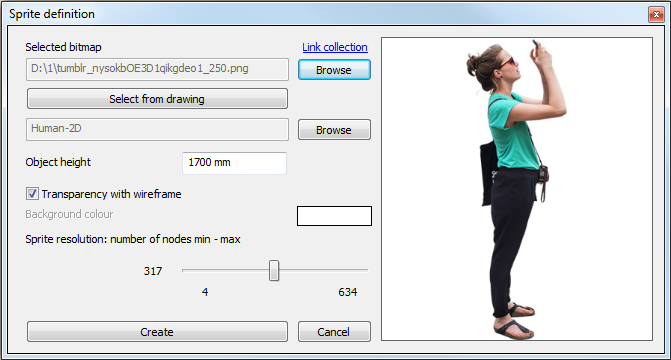This screenshot has width=671, height=360.
Task: Open the Background colour swatch
Action: tap(334, 216)
